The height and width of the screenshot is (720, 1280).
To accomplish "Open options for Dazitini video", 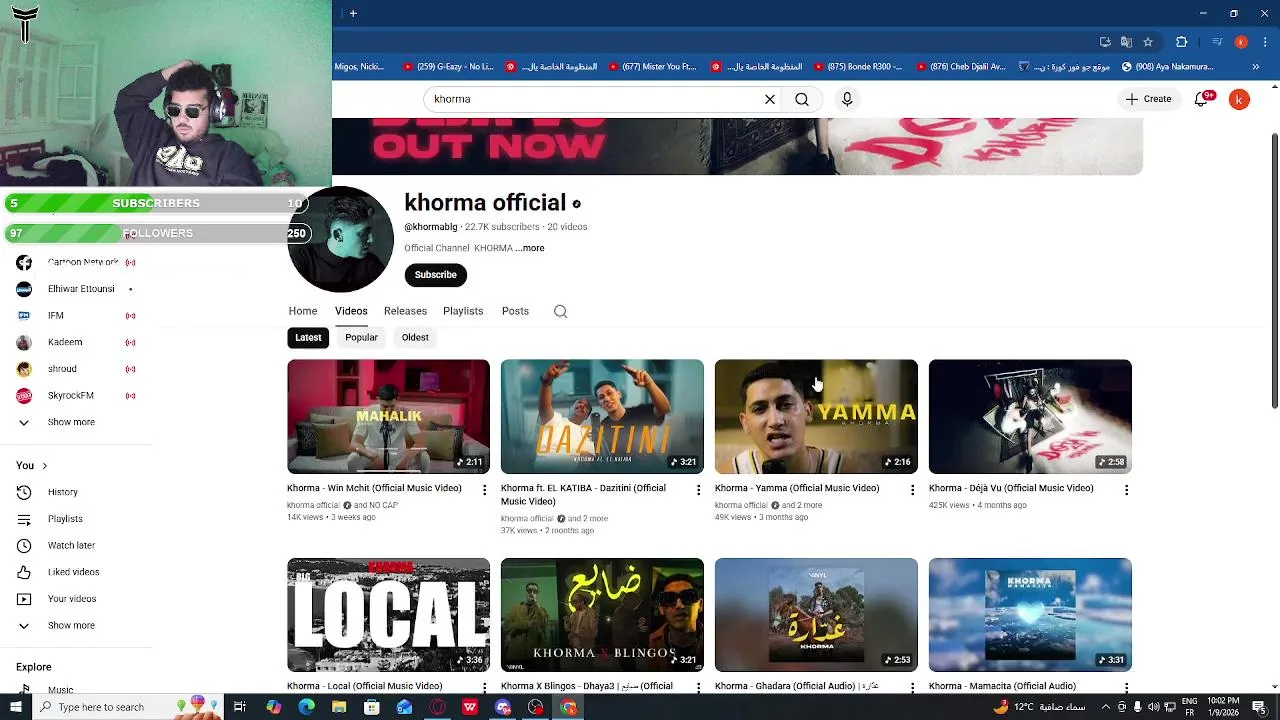I will click(699, 490).
